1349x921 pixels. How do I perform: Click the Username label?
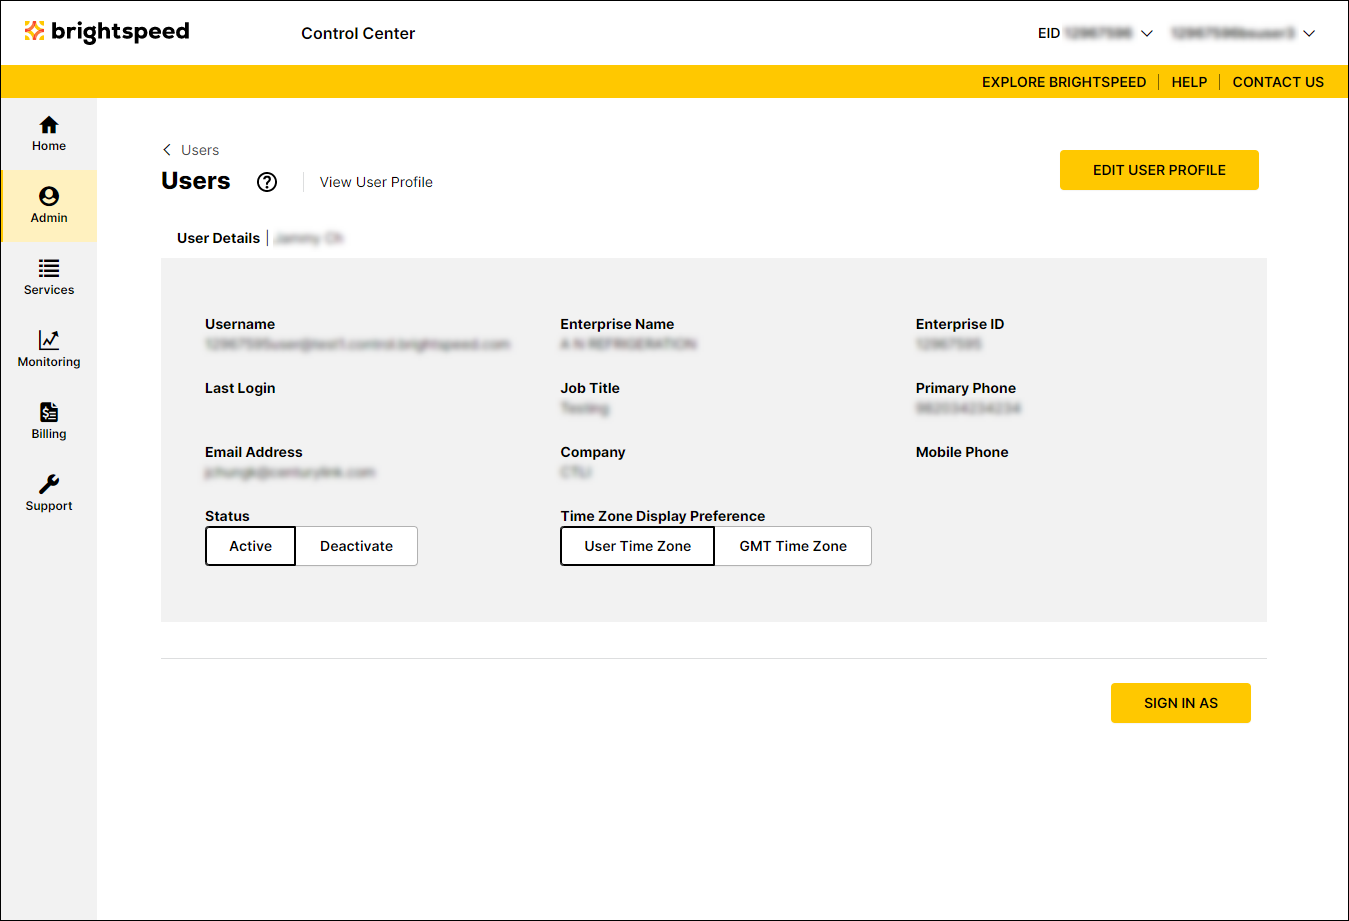(240, 324)
